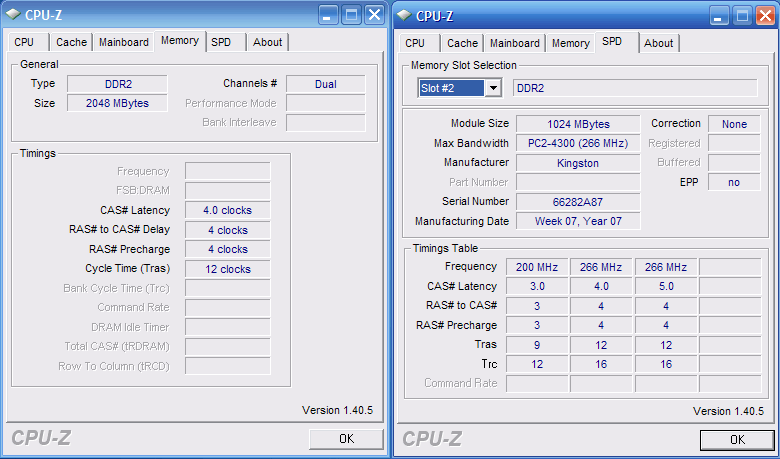Image resolution: width=780 pixels, height=459 pixels.
Task: Open Cache tab in left CPU-Z window
Action: coord(71,42)
